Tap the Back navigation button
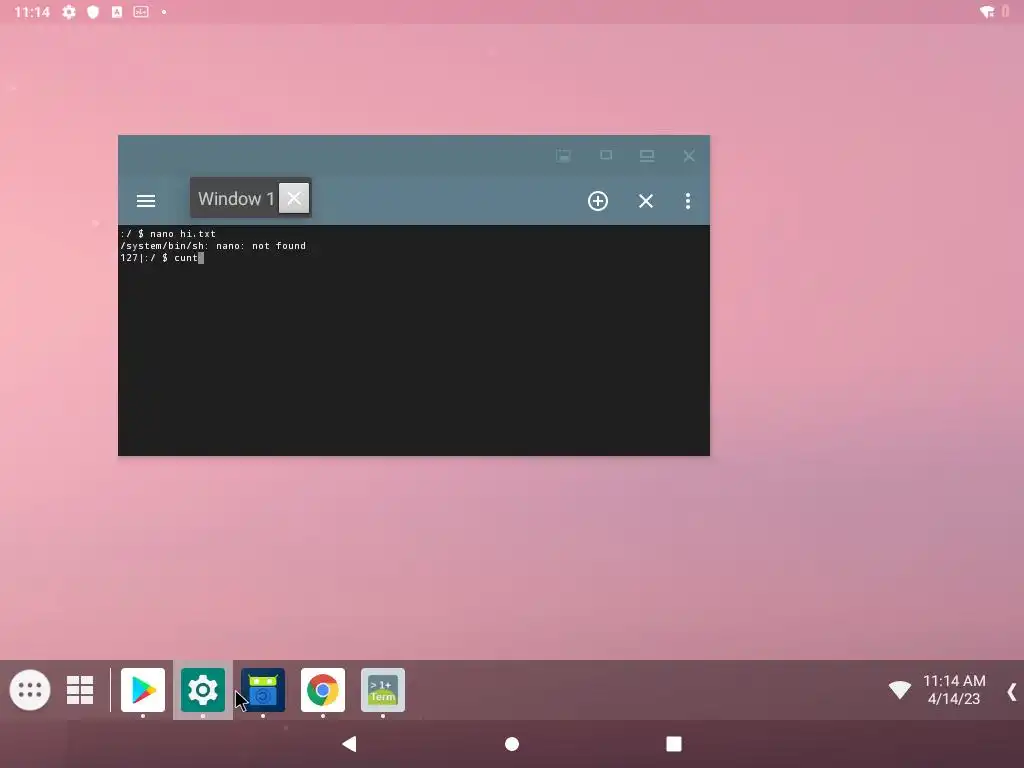 pos(349,744)
